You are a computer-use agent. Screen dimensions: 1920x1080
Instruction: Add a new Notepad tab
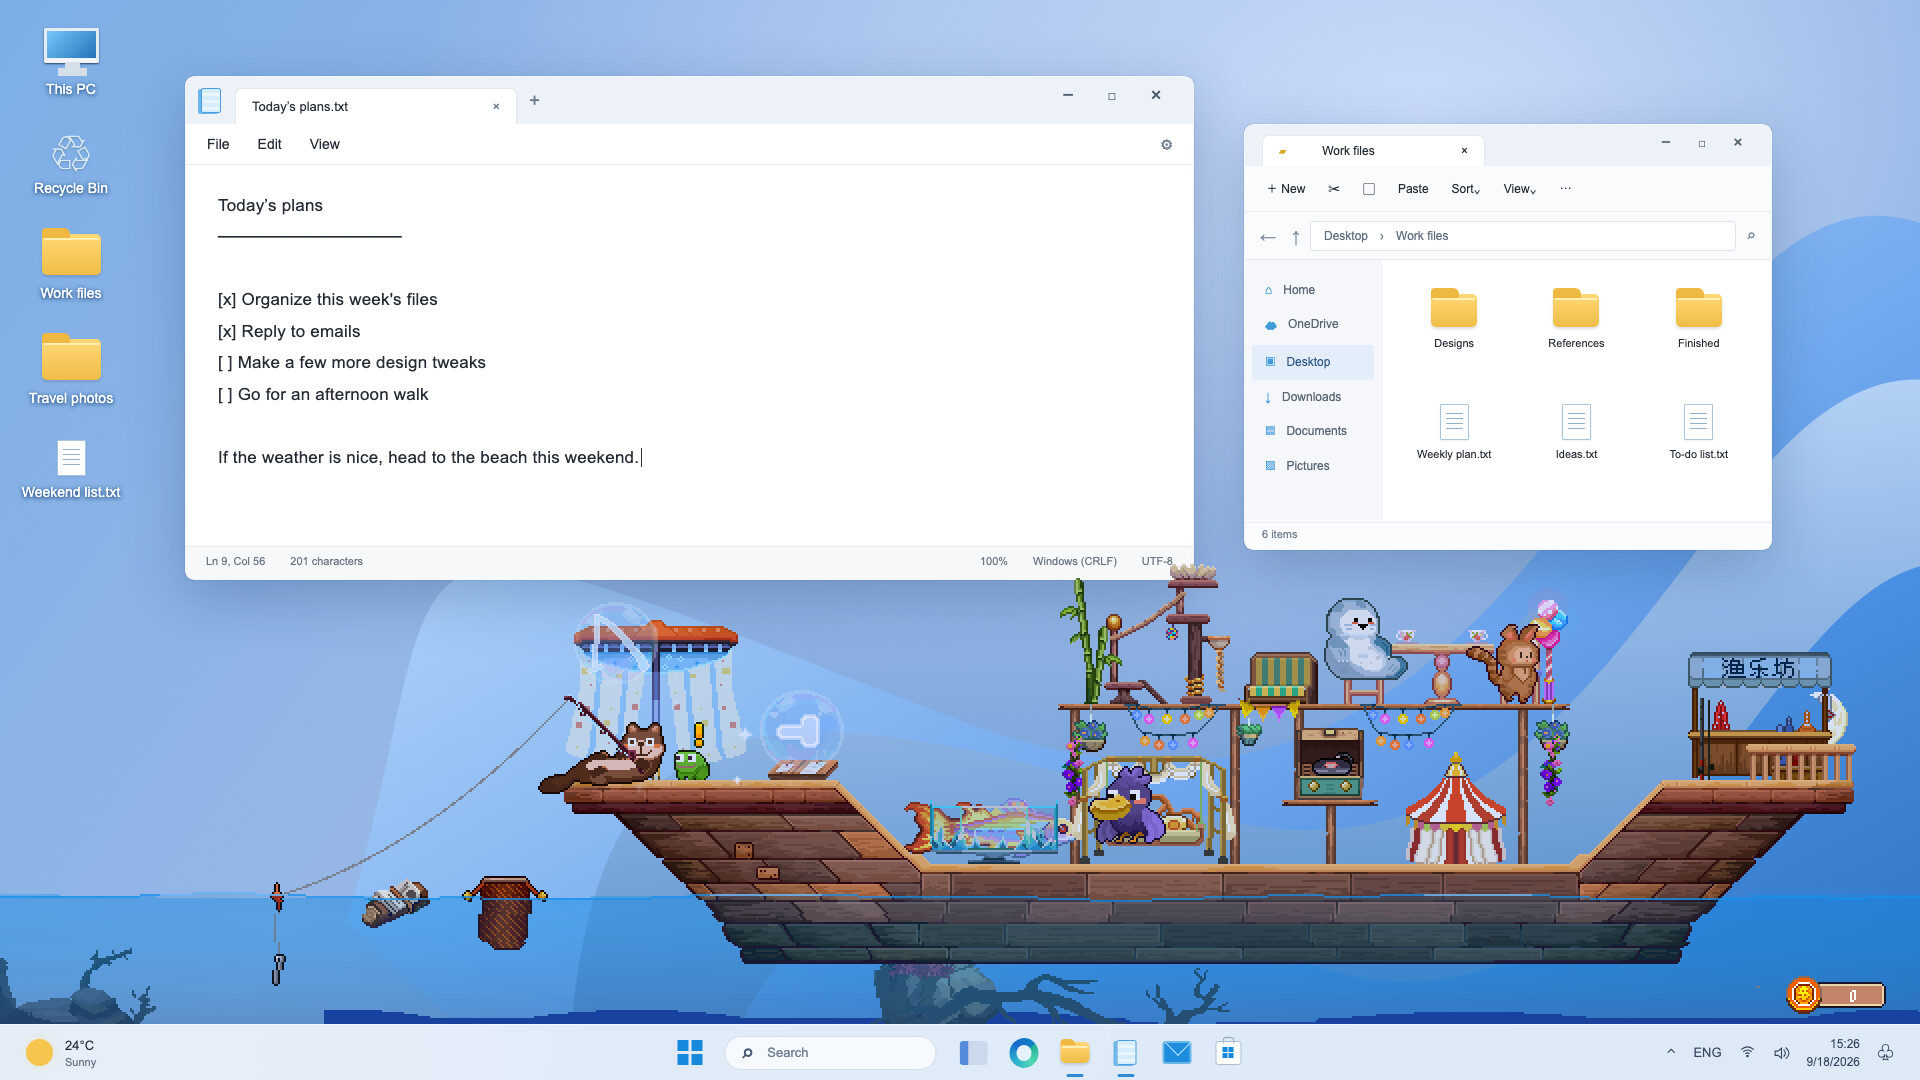tap(535, 100)
